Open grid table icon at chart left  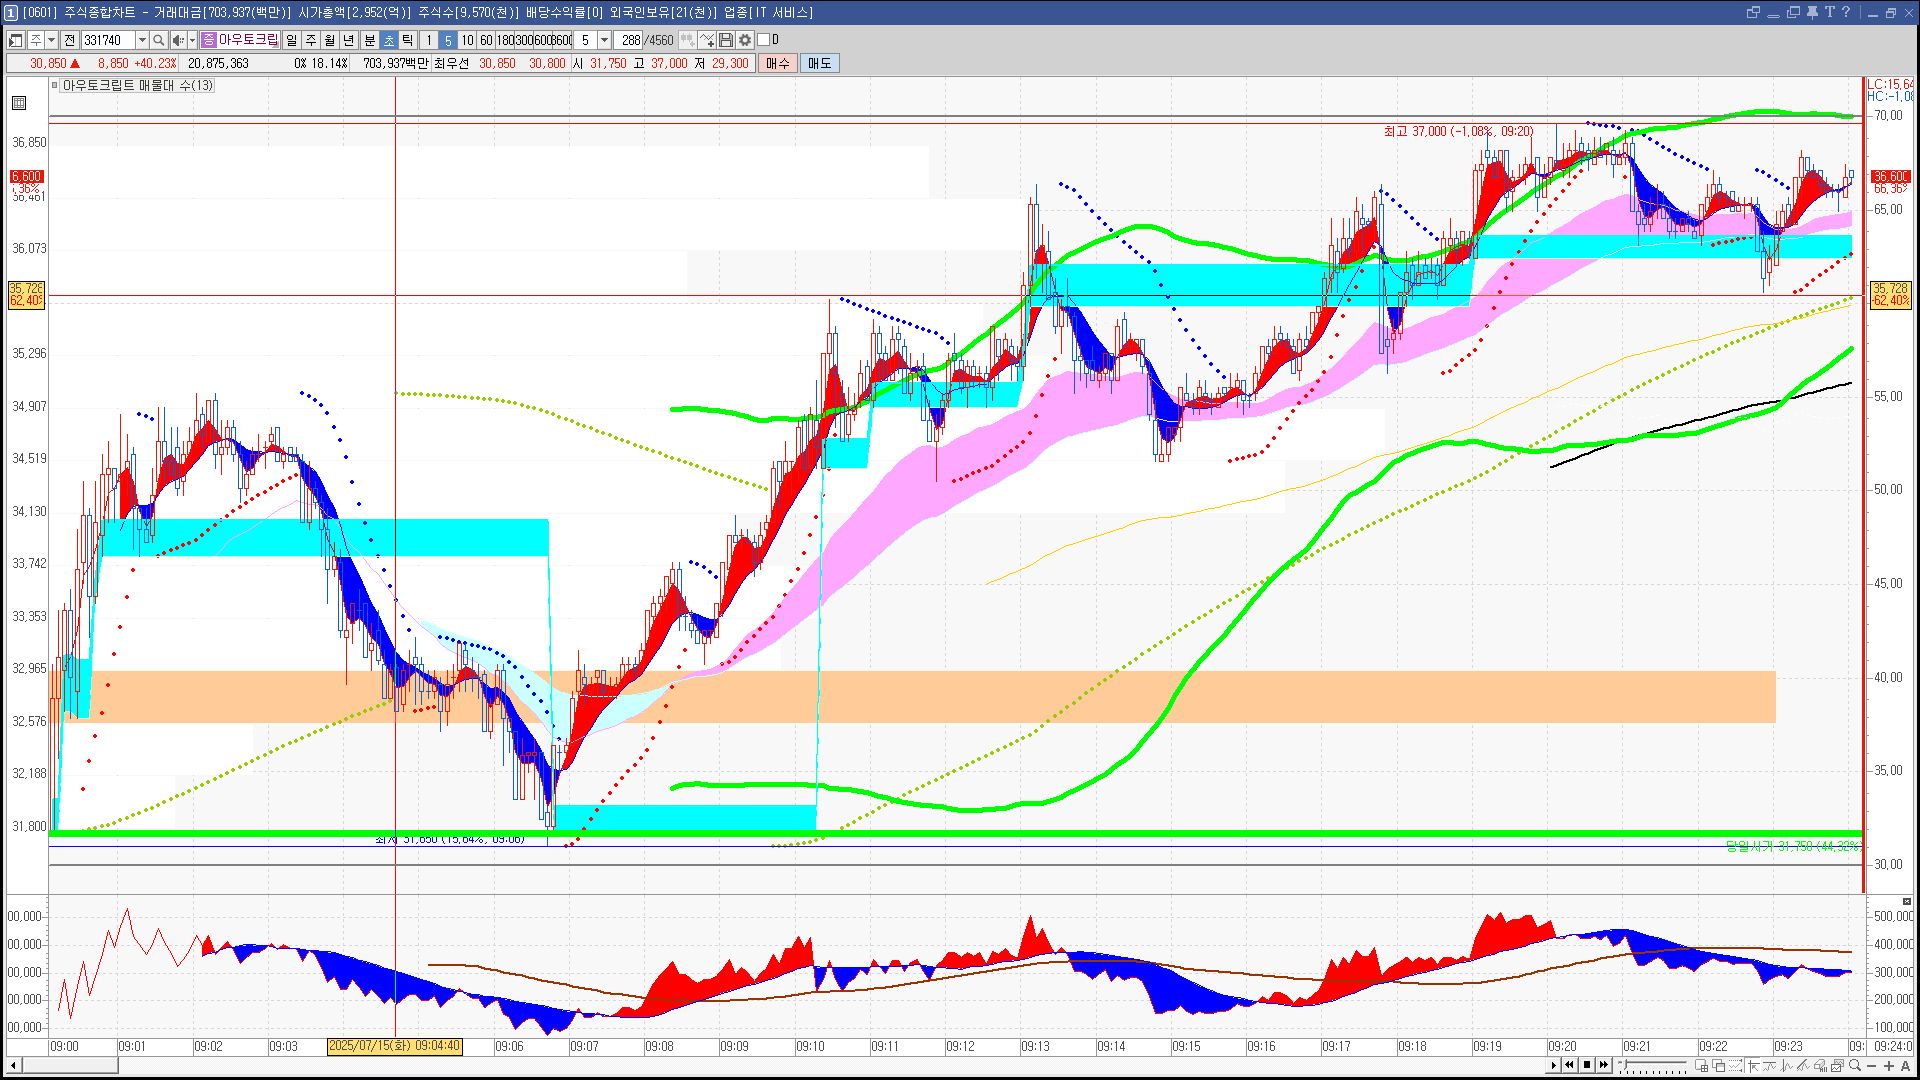tap(19, 103)
